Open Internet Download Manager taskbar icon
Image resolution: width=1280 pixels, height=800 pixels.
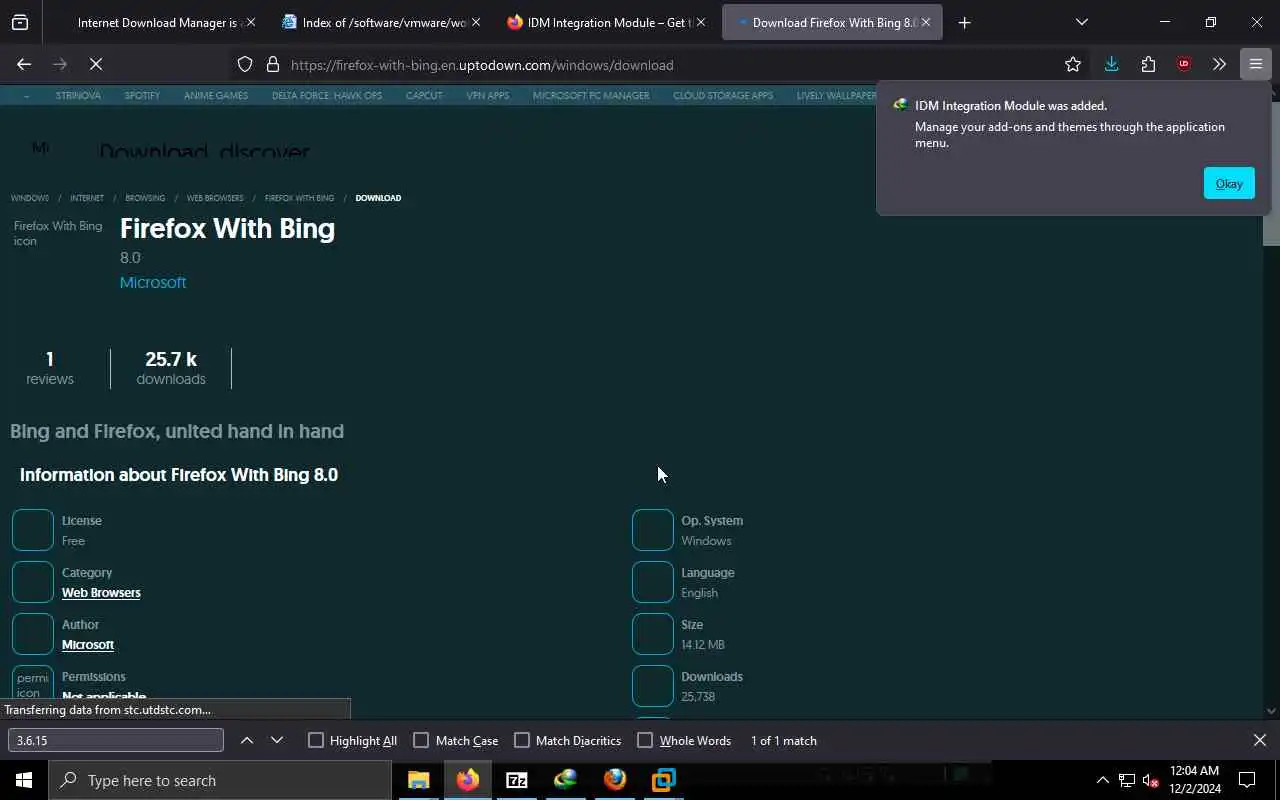pos(565,780)
